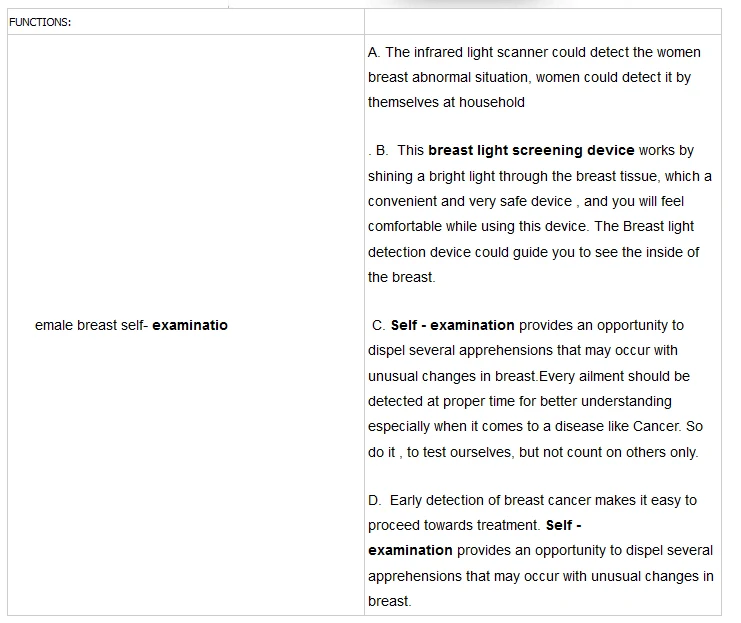
Task: Click empty header cell right of FUNCTIONS
Action: pos(543,22)
